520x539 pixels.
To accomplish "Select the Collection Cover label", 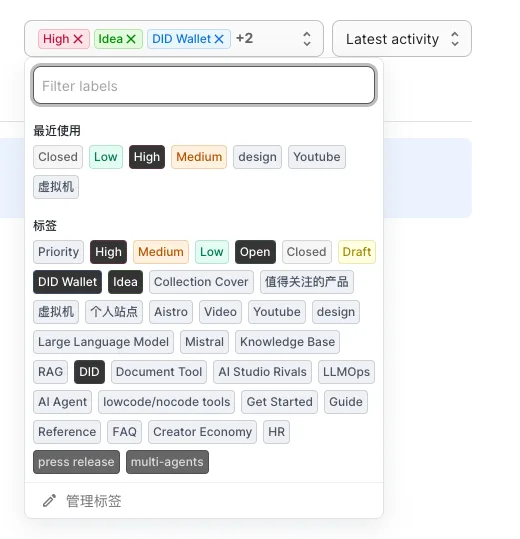I will [x=201, y=282].
